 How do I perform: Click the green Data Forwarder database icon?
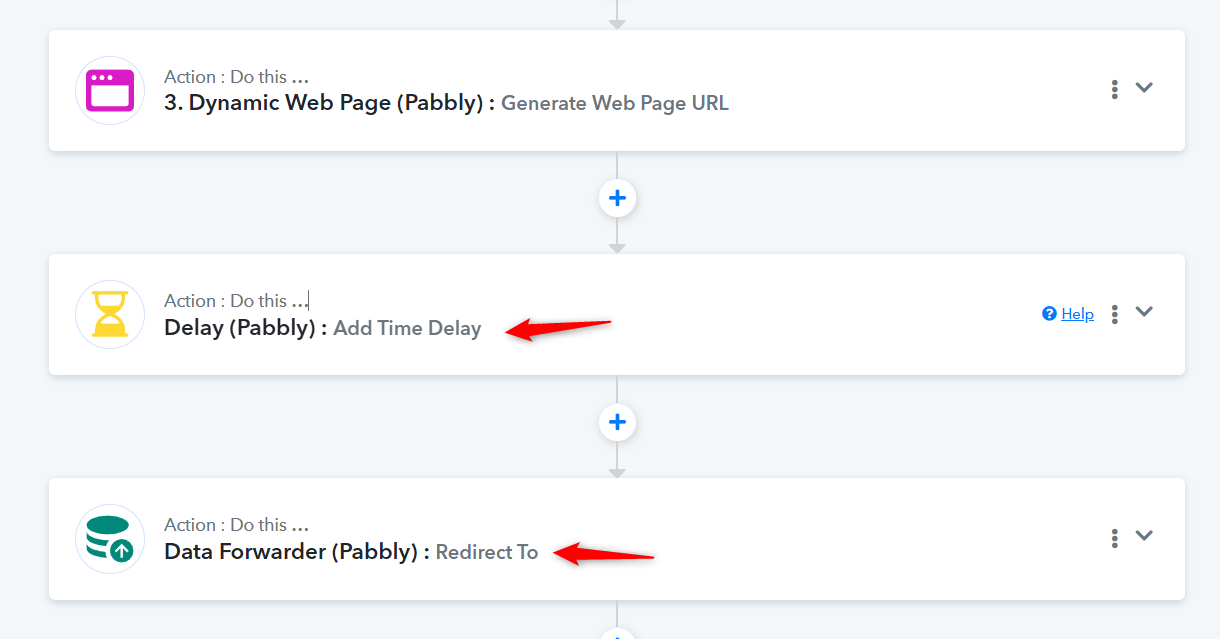(110, 538)
